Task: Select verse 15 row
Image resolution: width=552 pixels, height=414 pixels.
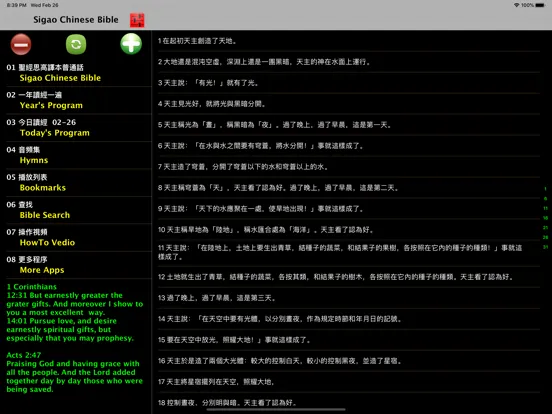Action: click(349, 340)
